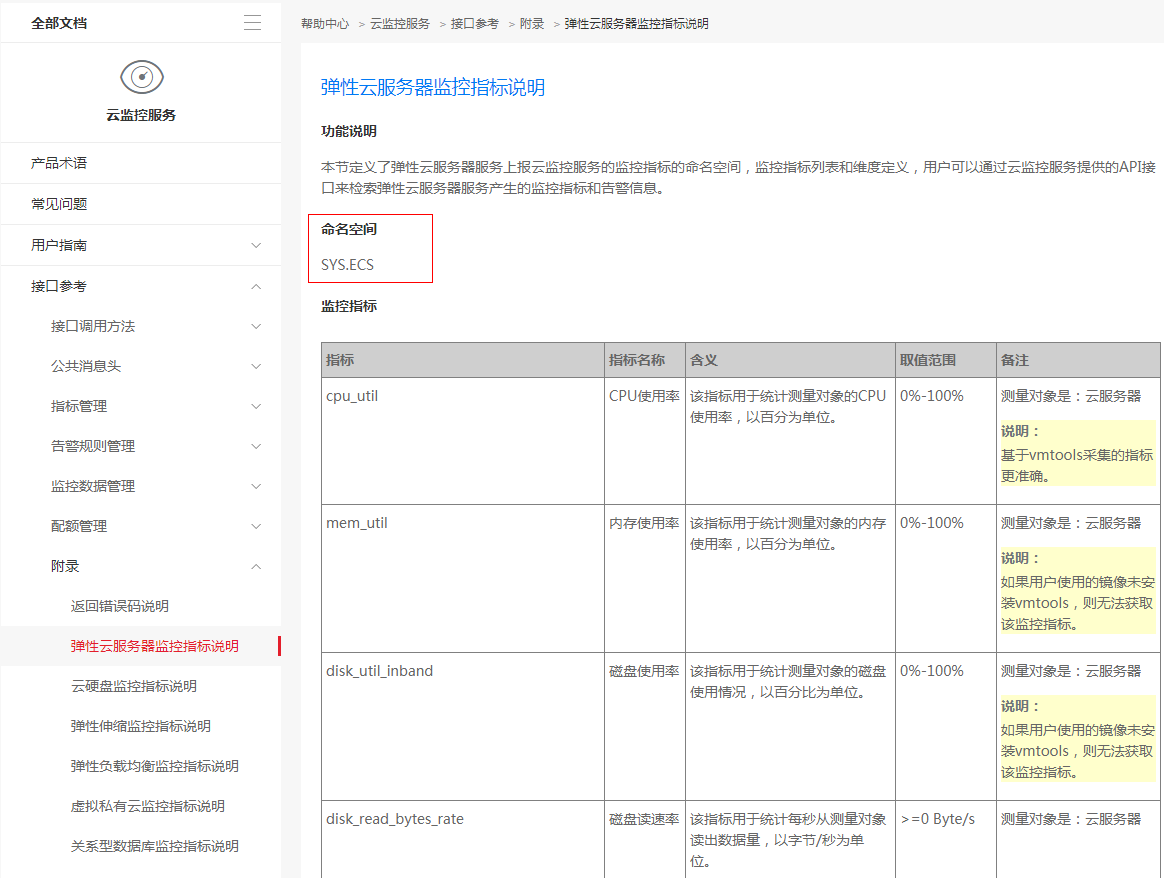
Task: Go to 云监控服务 breadcrumb
Action: pyautogui.click(x=399, y=24)
